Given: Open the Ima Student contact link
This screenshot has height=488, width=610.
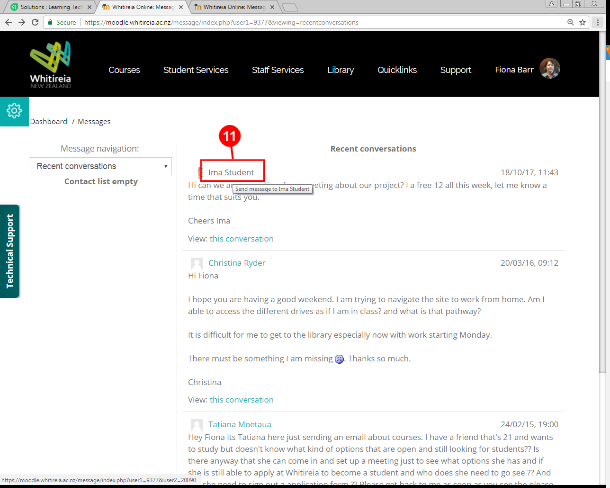Looking at the screenshot, I should tap(231, 172).
